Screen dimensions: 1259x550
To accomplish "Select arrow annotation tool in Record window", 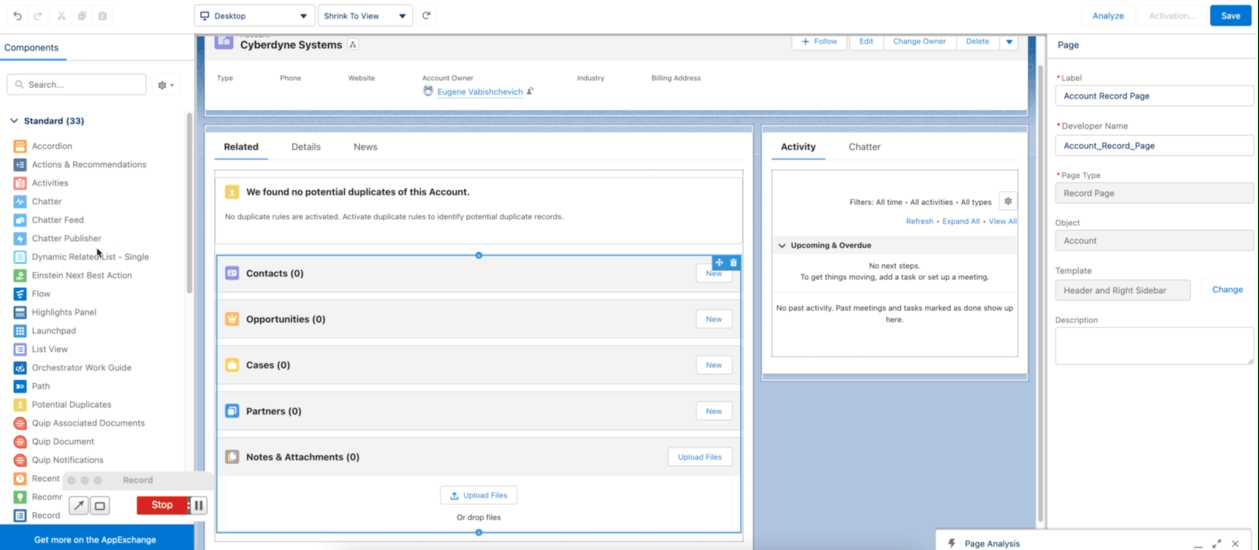I will click(79, 505).
